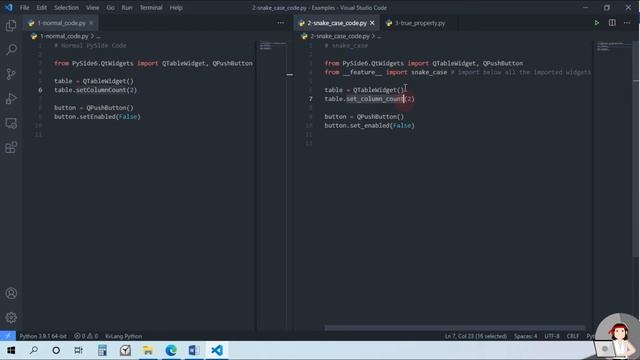Open the Help menu
The image size is (640, 360).
pyautogui.click(x=176, y=8)
